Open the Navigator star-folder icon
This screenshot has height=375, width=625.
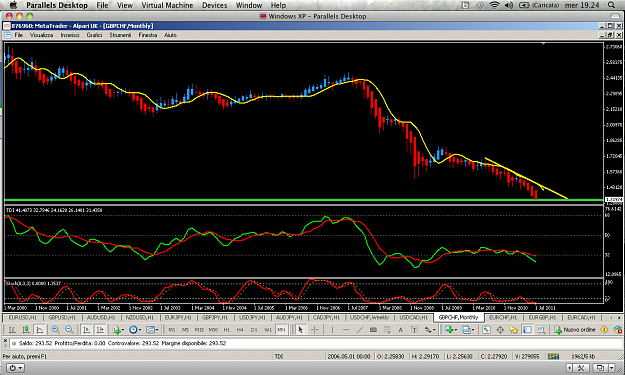513,330
